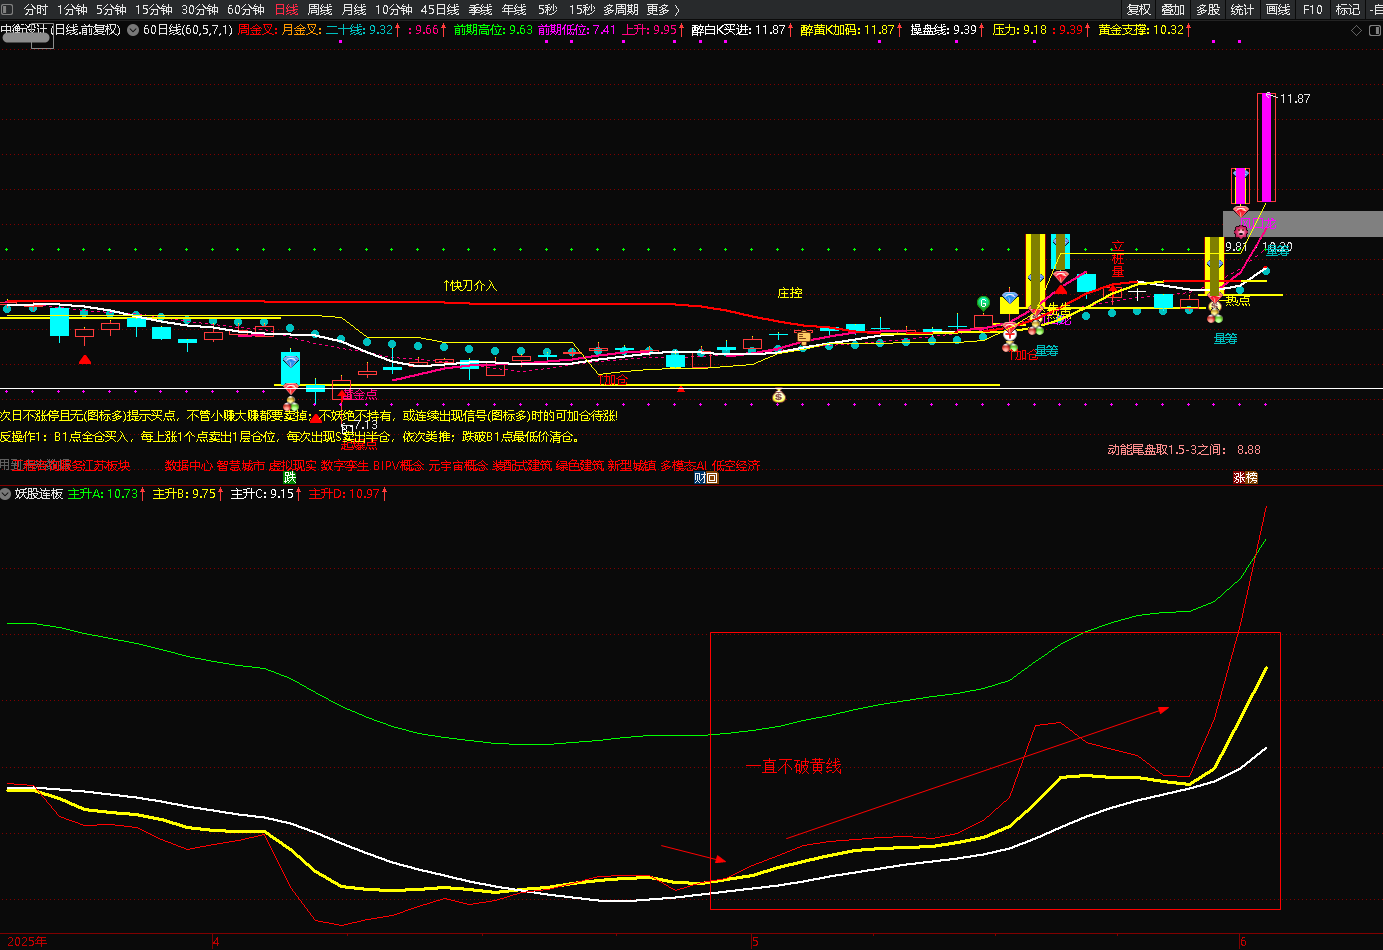
Task: Click the 数据中心 concept label
Action: point(189,466)
